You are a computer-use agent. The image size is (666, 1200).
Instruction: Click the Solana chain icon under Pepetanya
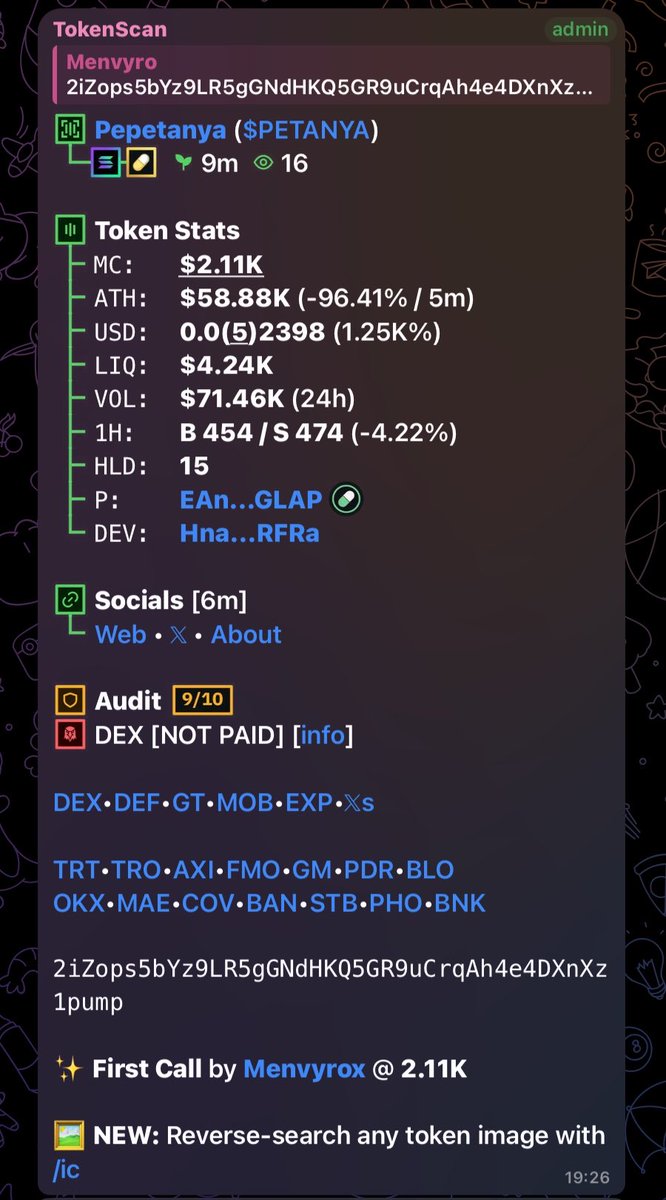(x=106, y=163)
